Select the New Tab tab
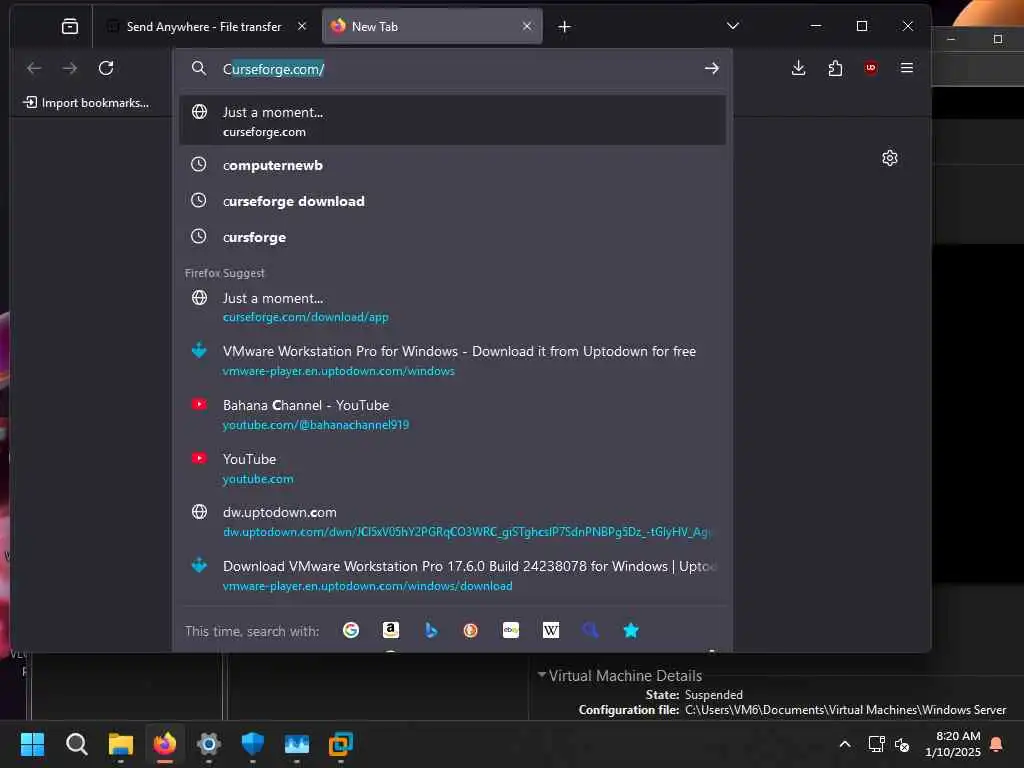 [432, 27]
